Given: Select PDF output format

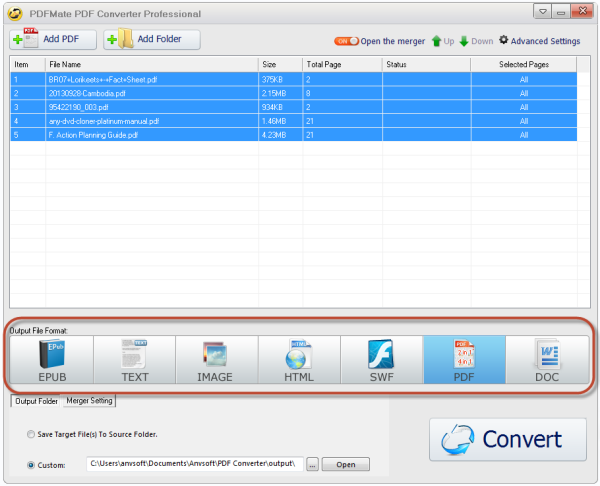Looking at the screenshot, I should [464, 360].
